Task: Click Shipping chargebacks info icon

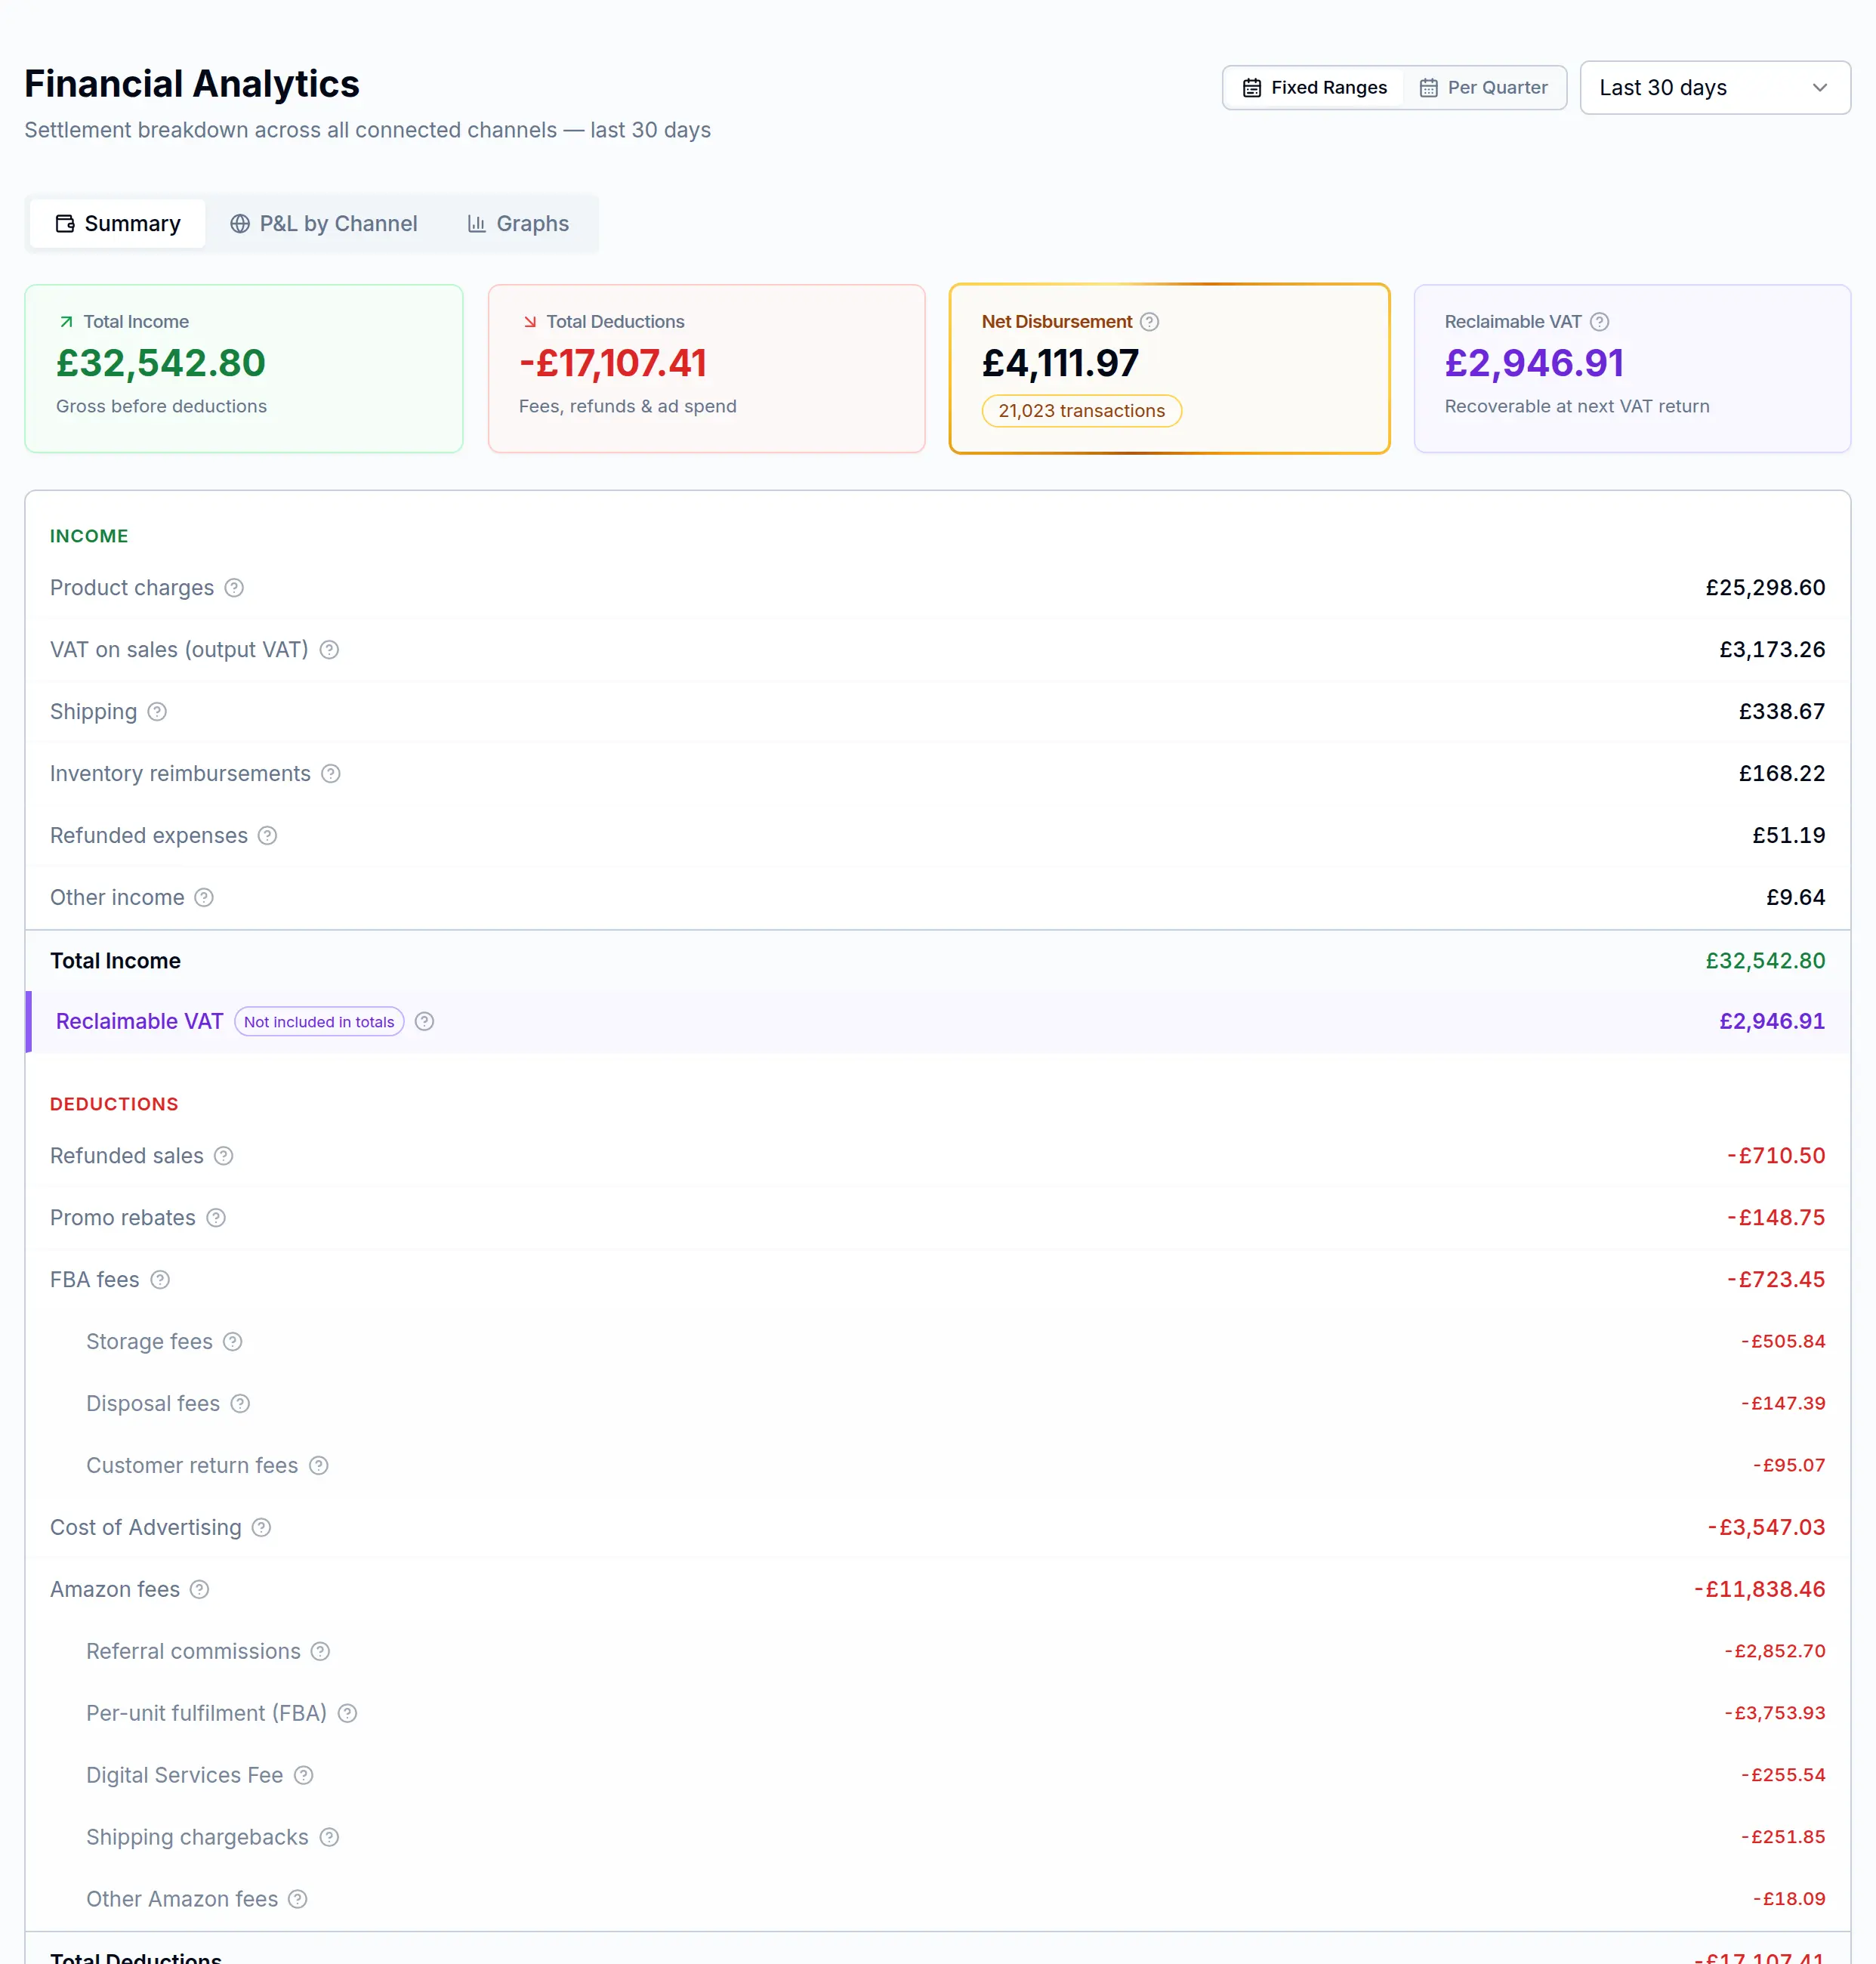Action: [x=329, y=1838]
